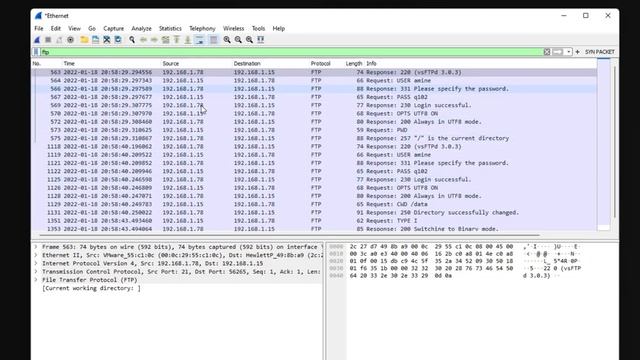
Task: Start capture with the shark fin icon
Action: coord(37,40)
